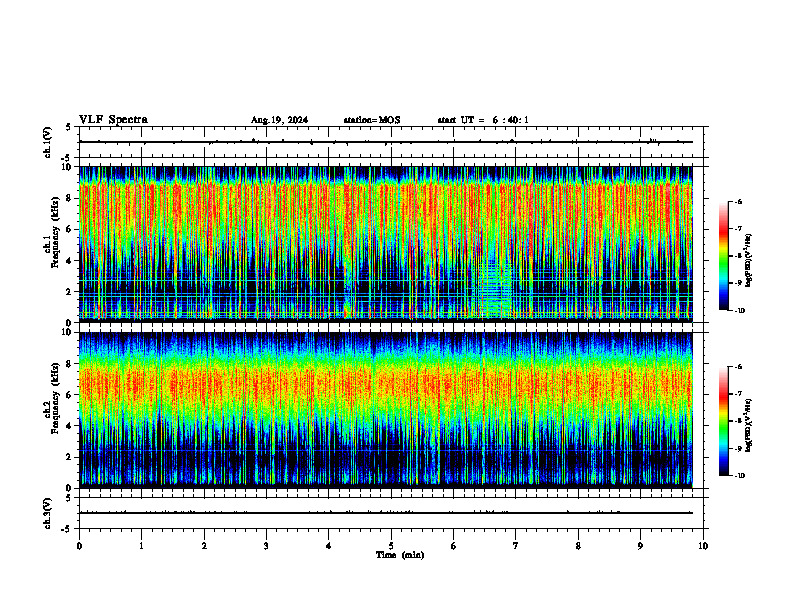Click time axis tick label '6'
This screenshot has width=792, height=612.
tap(454, 546)
